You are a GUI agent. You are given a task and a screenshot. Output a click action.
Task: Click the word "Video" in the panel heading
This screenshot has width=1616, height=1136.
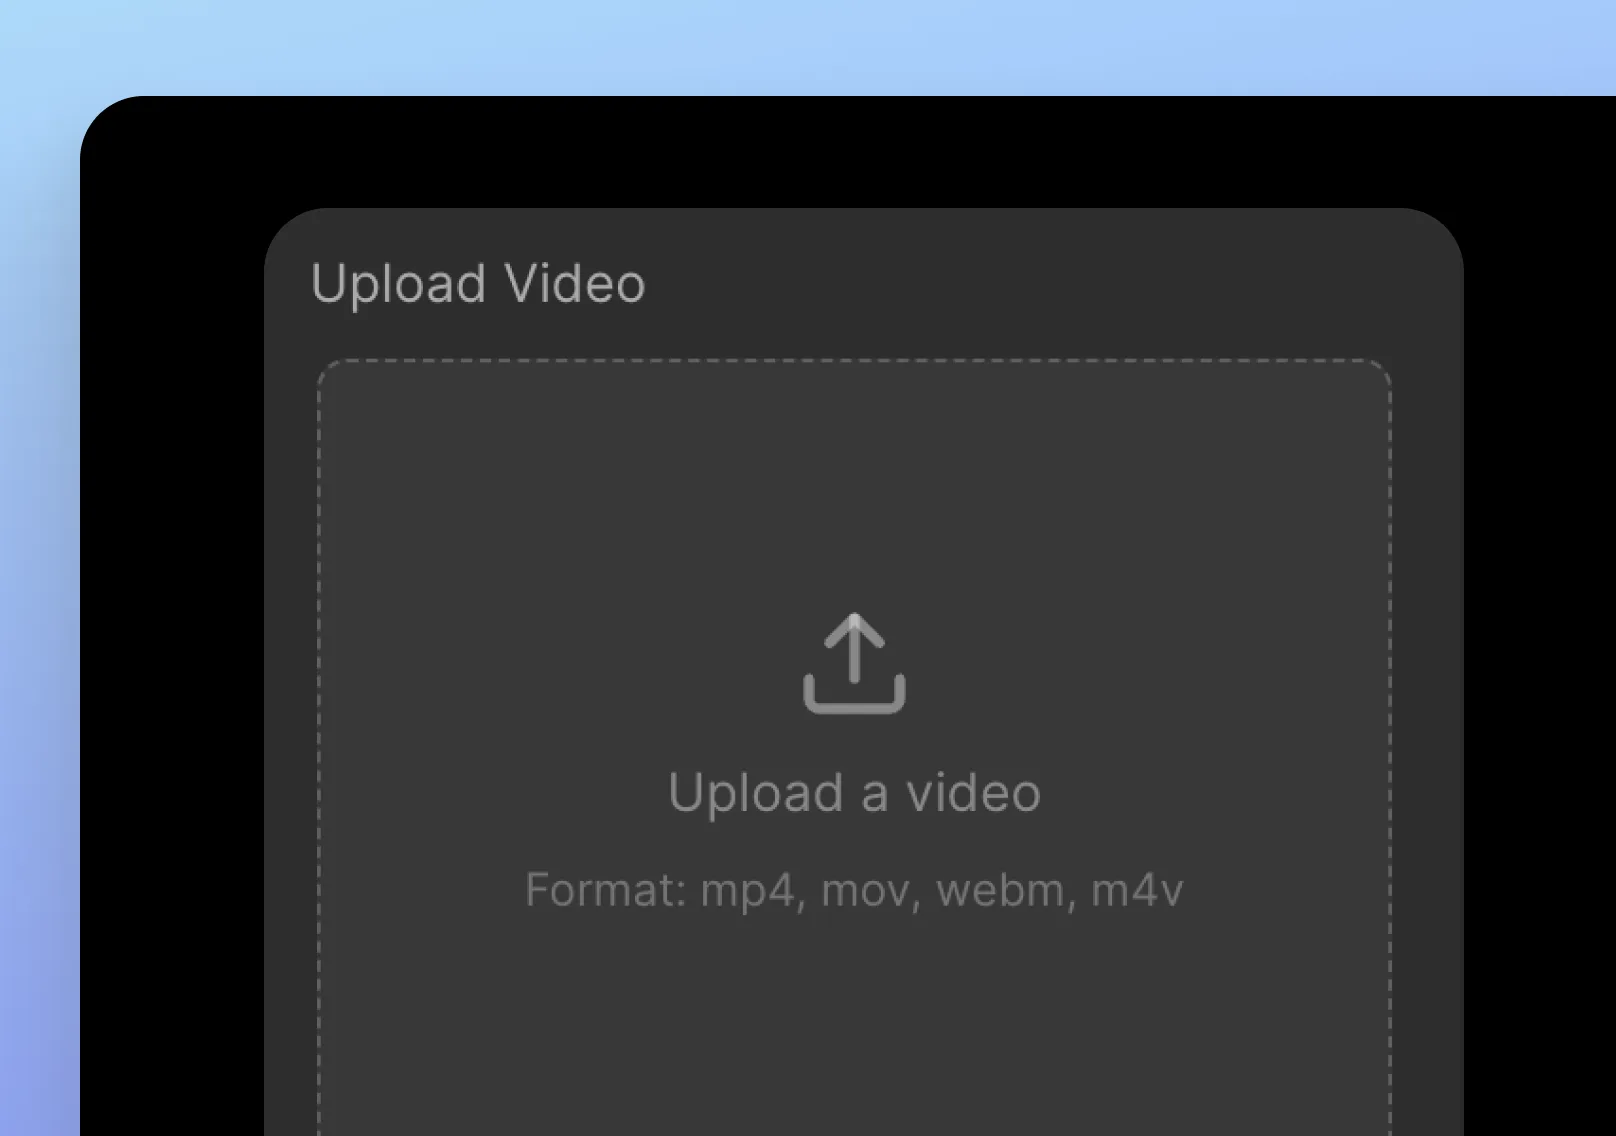click(x=575, y=283)
